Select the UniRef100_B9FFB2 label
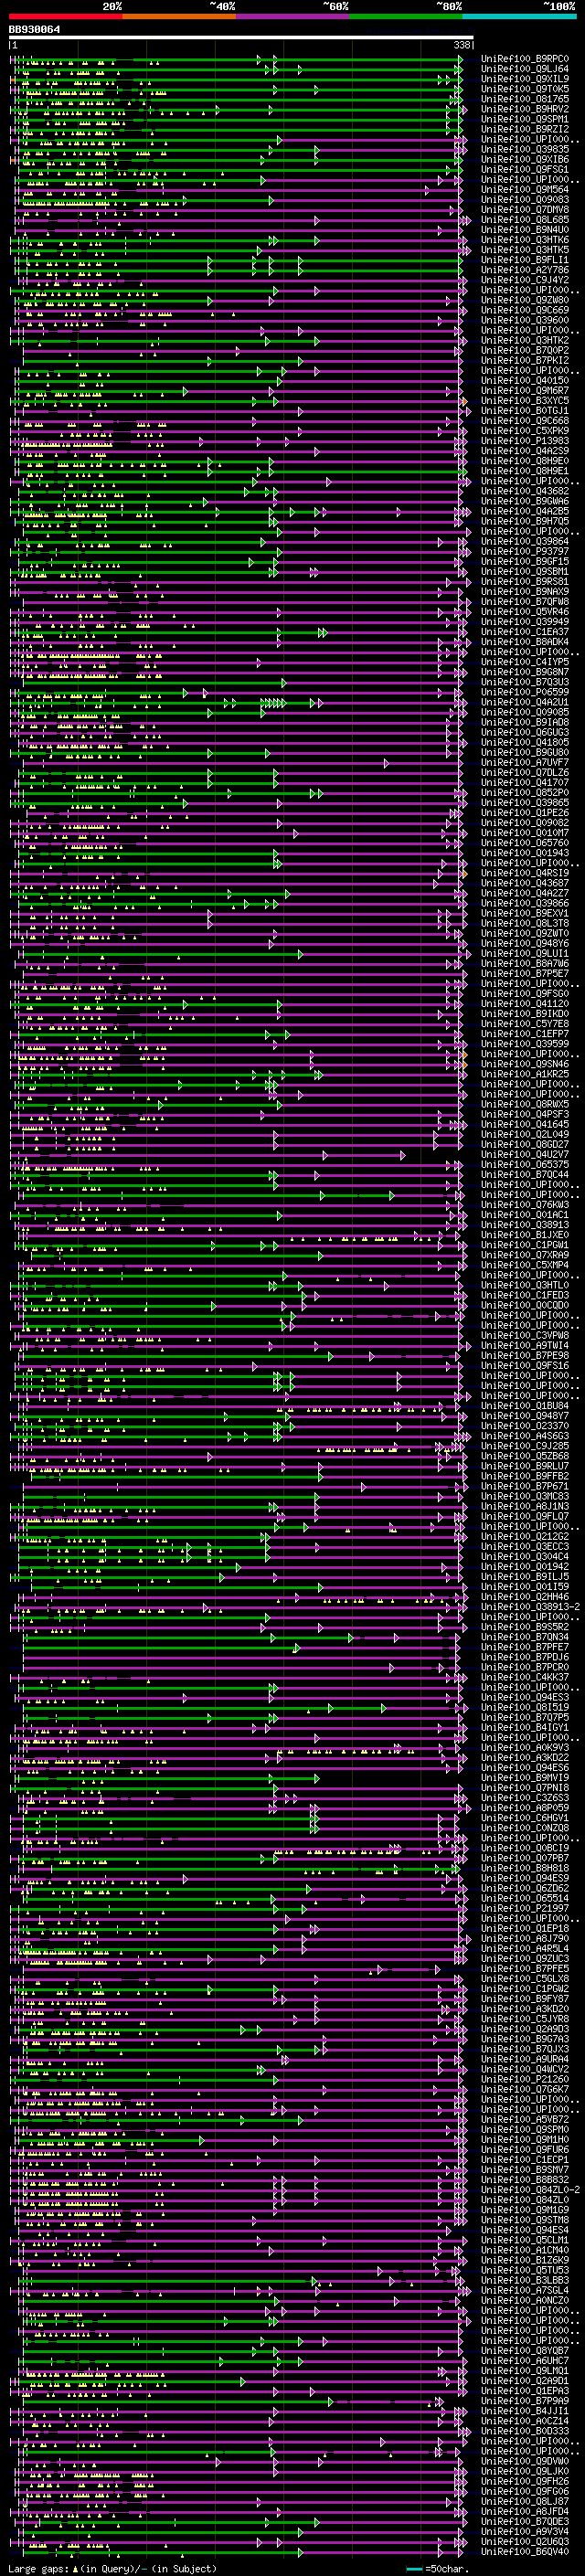Screen dimensions: 585x2576 [525, 1475]
